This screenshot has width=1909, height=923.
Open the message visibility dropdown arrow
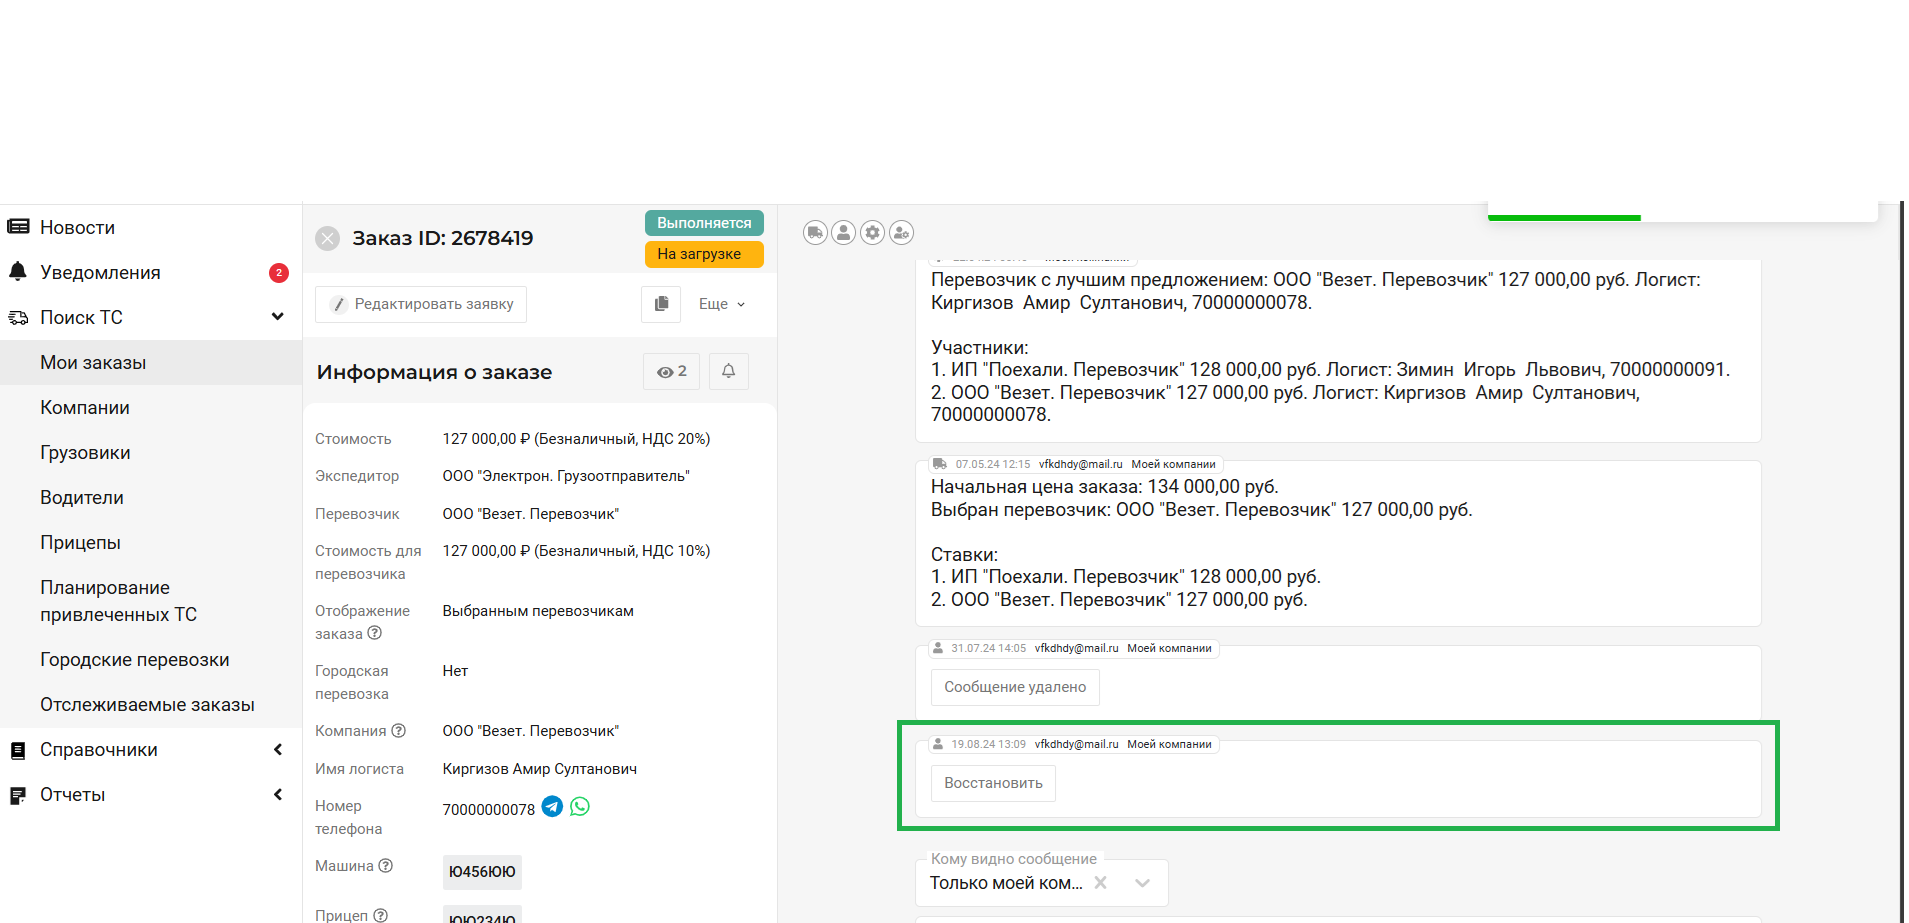1143,883
